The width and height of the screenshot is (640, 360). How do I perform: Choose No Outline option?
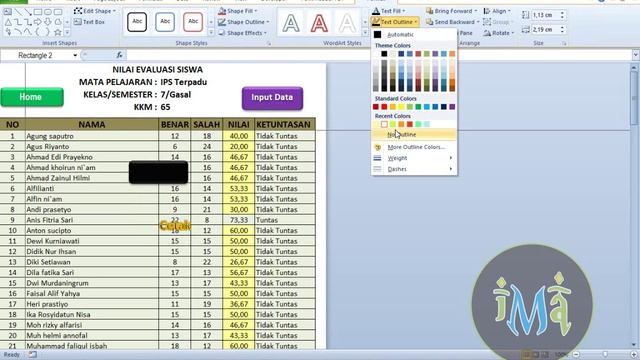tap(414, 134)
